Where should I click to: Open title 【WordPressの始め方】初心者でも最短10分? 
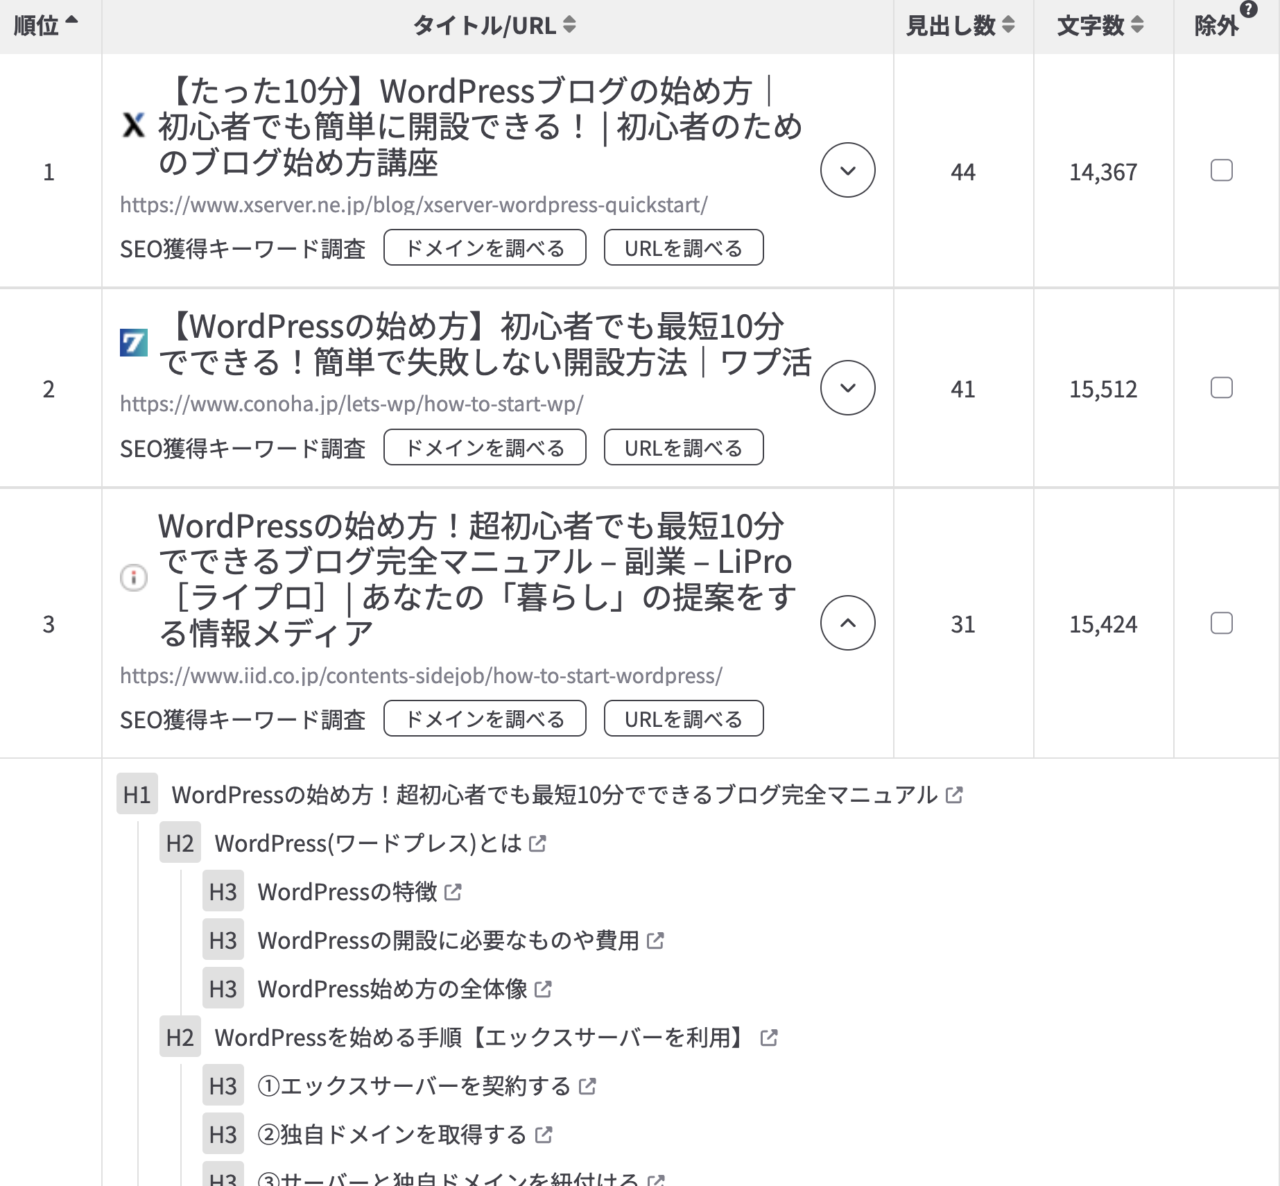click(485, 344)
